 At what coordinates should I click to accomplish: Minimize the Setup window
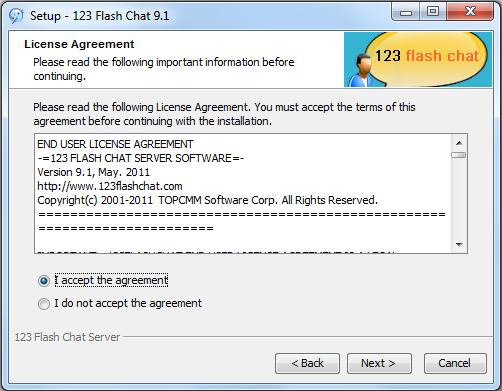point(406,13)
